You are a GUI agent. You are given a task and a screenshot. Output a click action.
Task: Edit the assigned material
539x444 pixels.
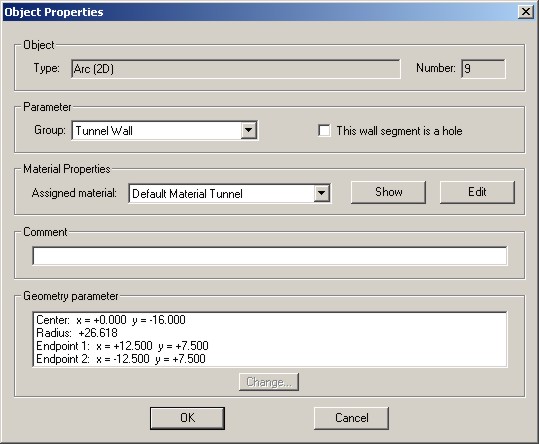tap(477, 192)
